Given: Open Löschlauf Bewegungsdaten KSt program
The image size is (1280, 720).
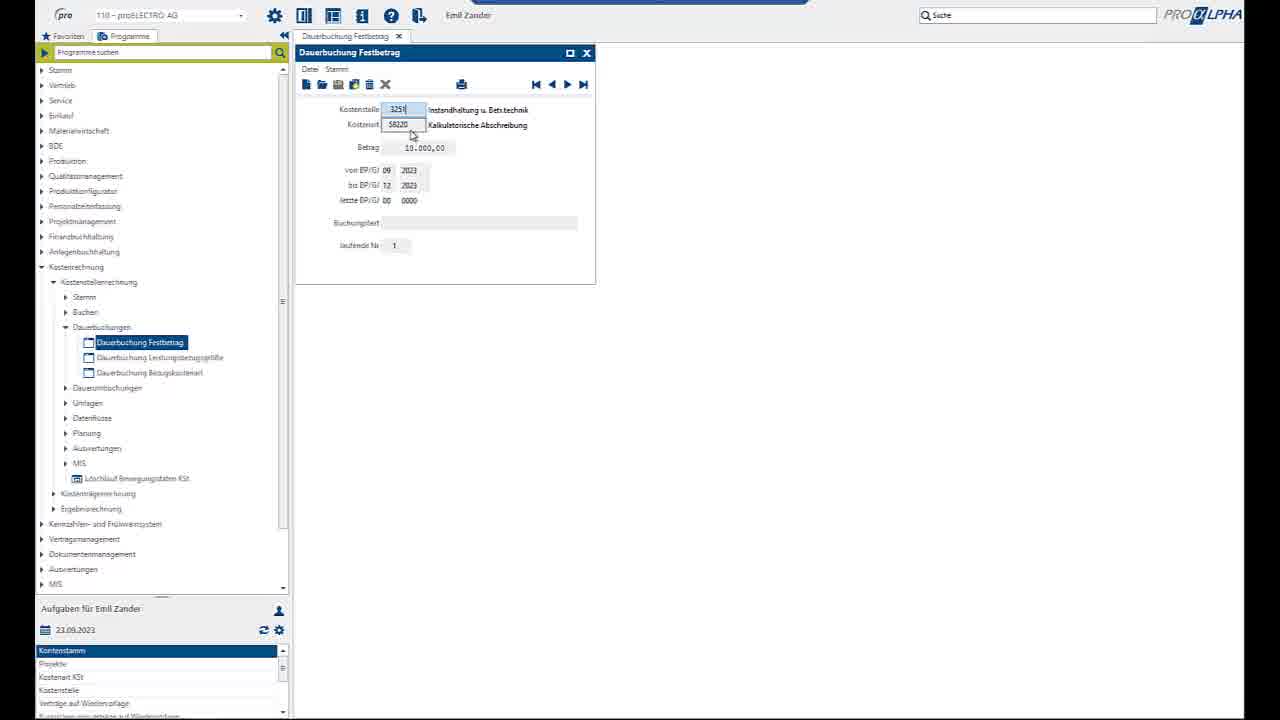Looking at the screenshot, I should pyautogui.click(x=137, y=479).
